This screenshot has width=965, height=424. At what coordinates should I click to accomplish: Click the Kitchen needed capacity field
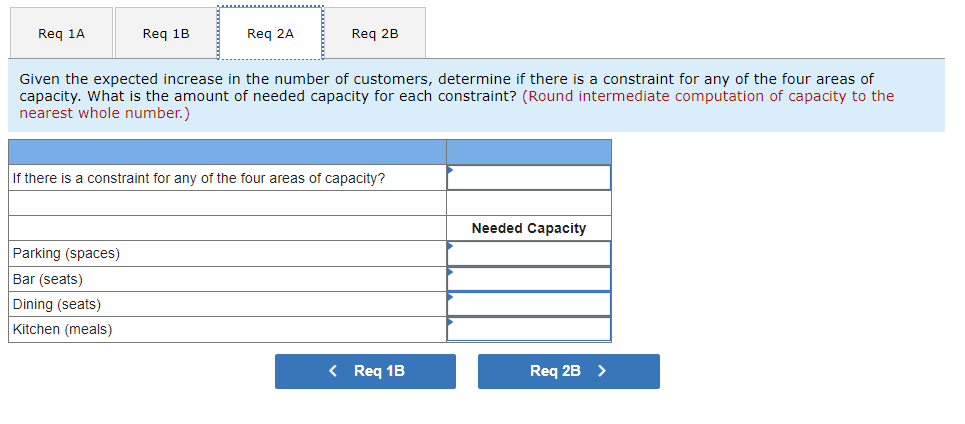[x=529, y=329]
